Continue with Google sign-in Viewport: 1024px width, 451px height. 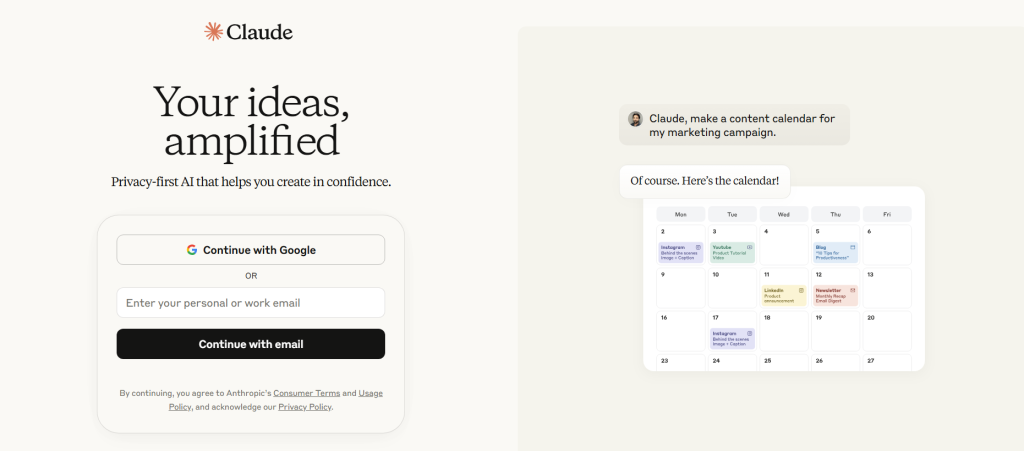(251, 250)
